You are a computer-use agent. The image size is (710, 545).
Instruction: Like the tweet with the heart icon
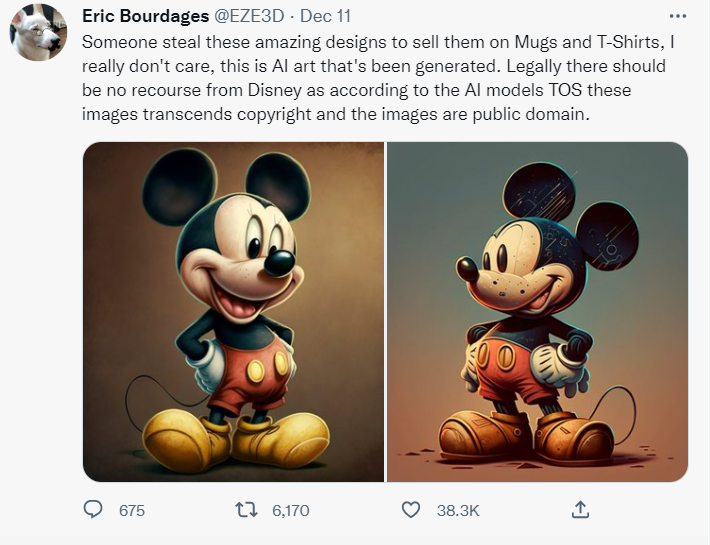[x=410, y=510]
